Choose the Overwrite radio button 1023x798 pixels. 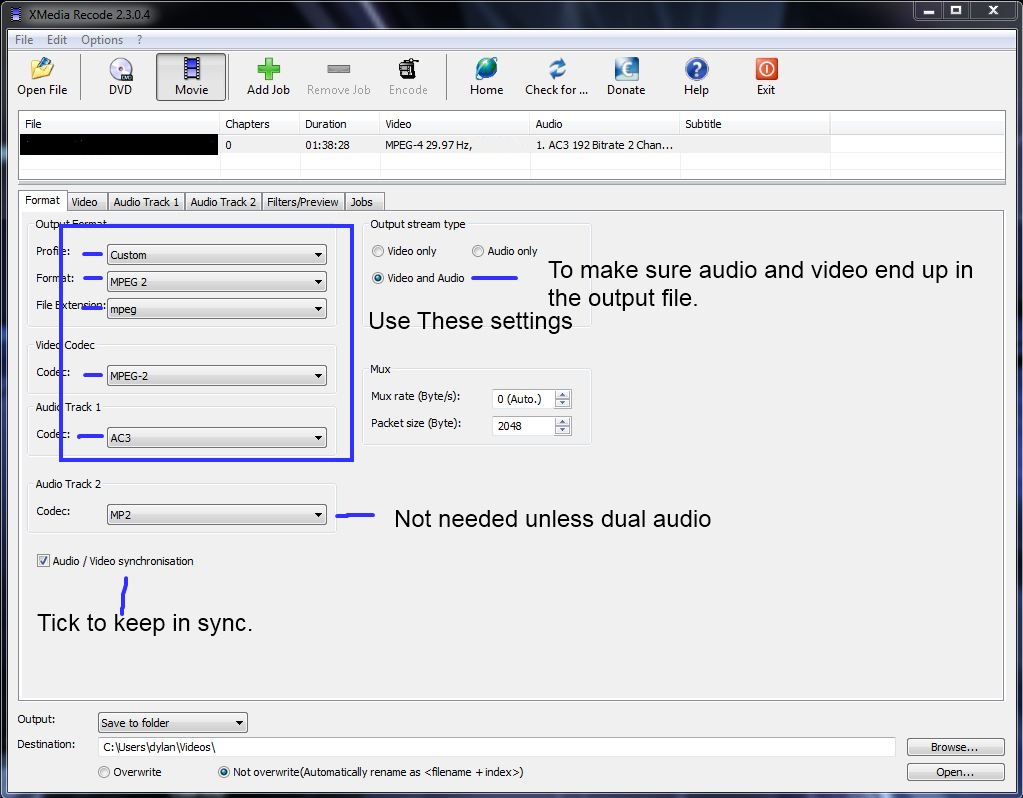104,772
